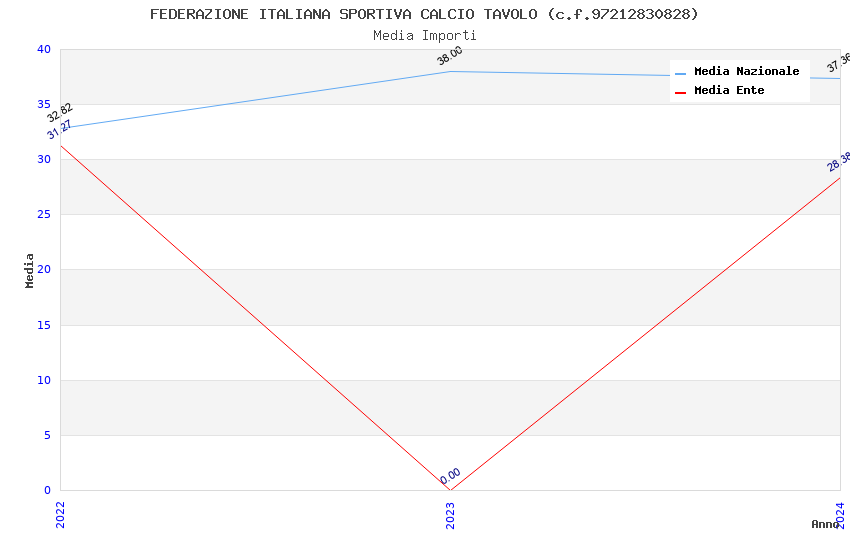Click the Anno x-axis title
Image resolution: width=850 pixels, height=550 pixels.
[x=825, y=524]
